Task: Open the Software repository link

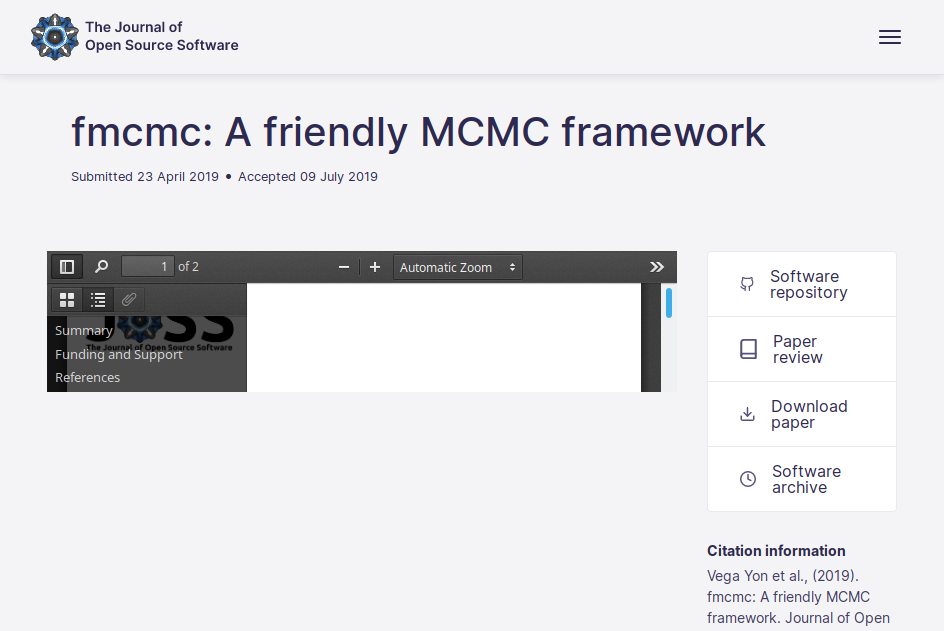Action: pyautogui.click(x=802, y=284)
